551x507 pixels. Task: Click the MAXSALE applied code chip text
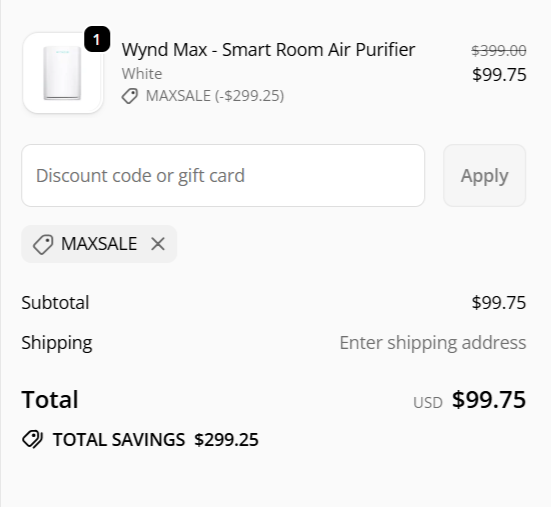99,244
